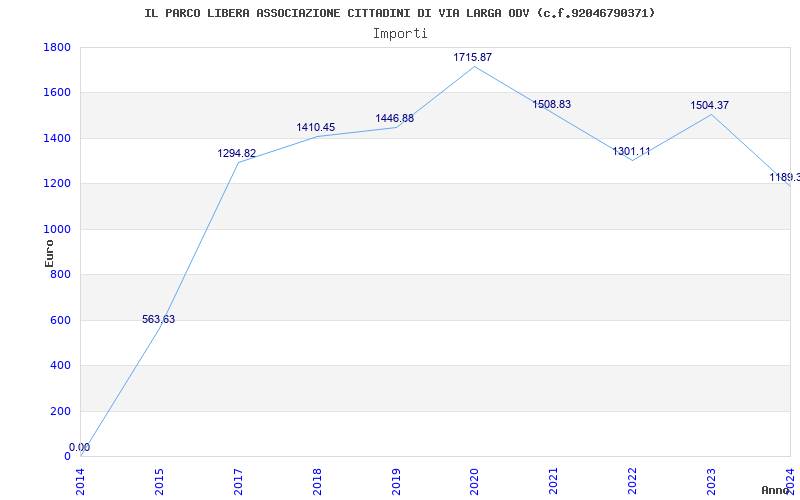Click the chart title with association name

tap(400, 13)
